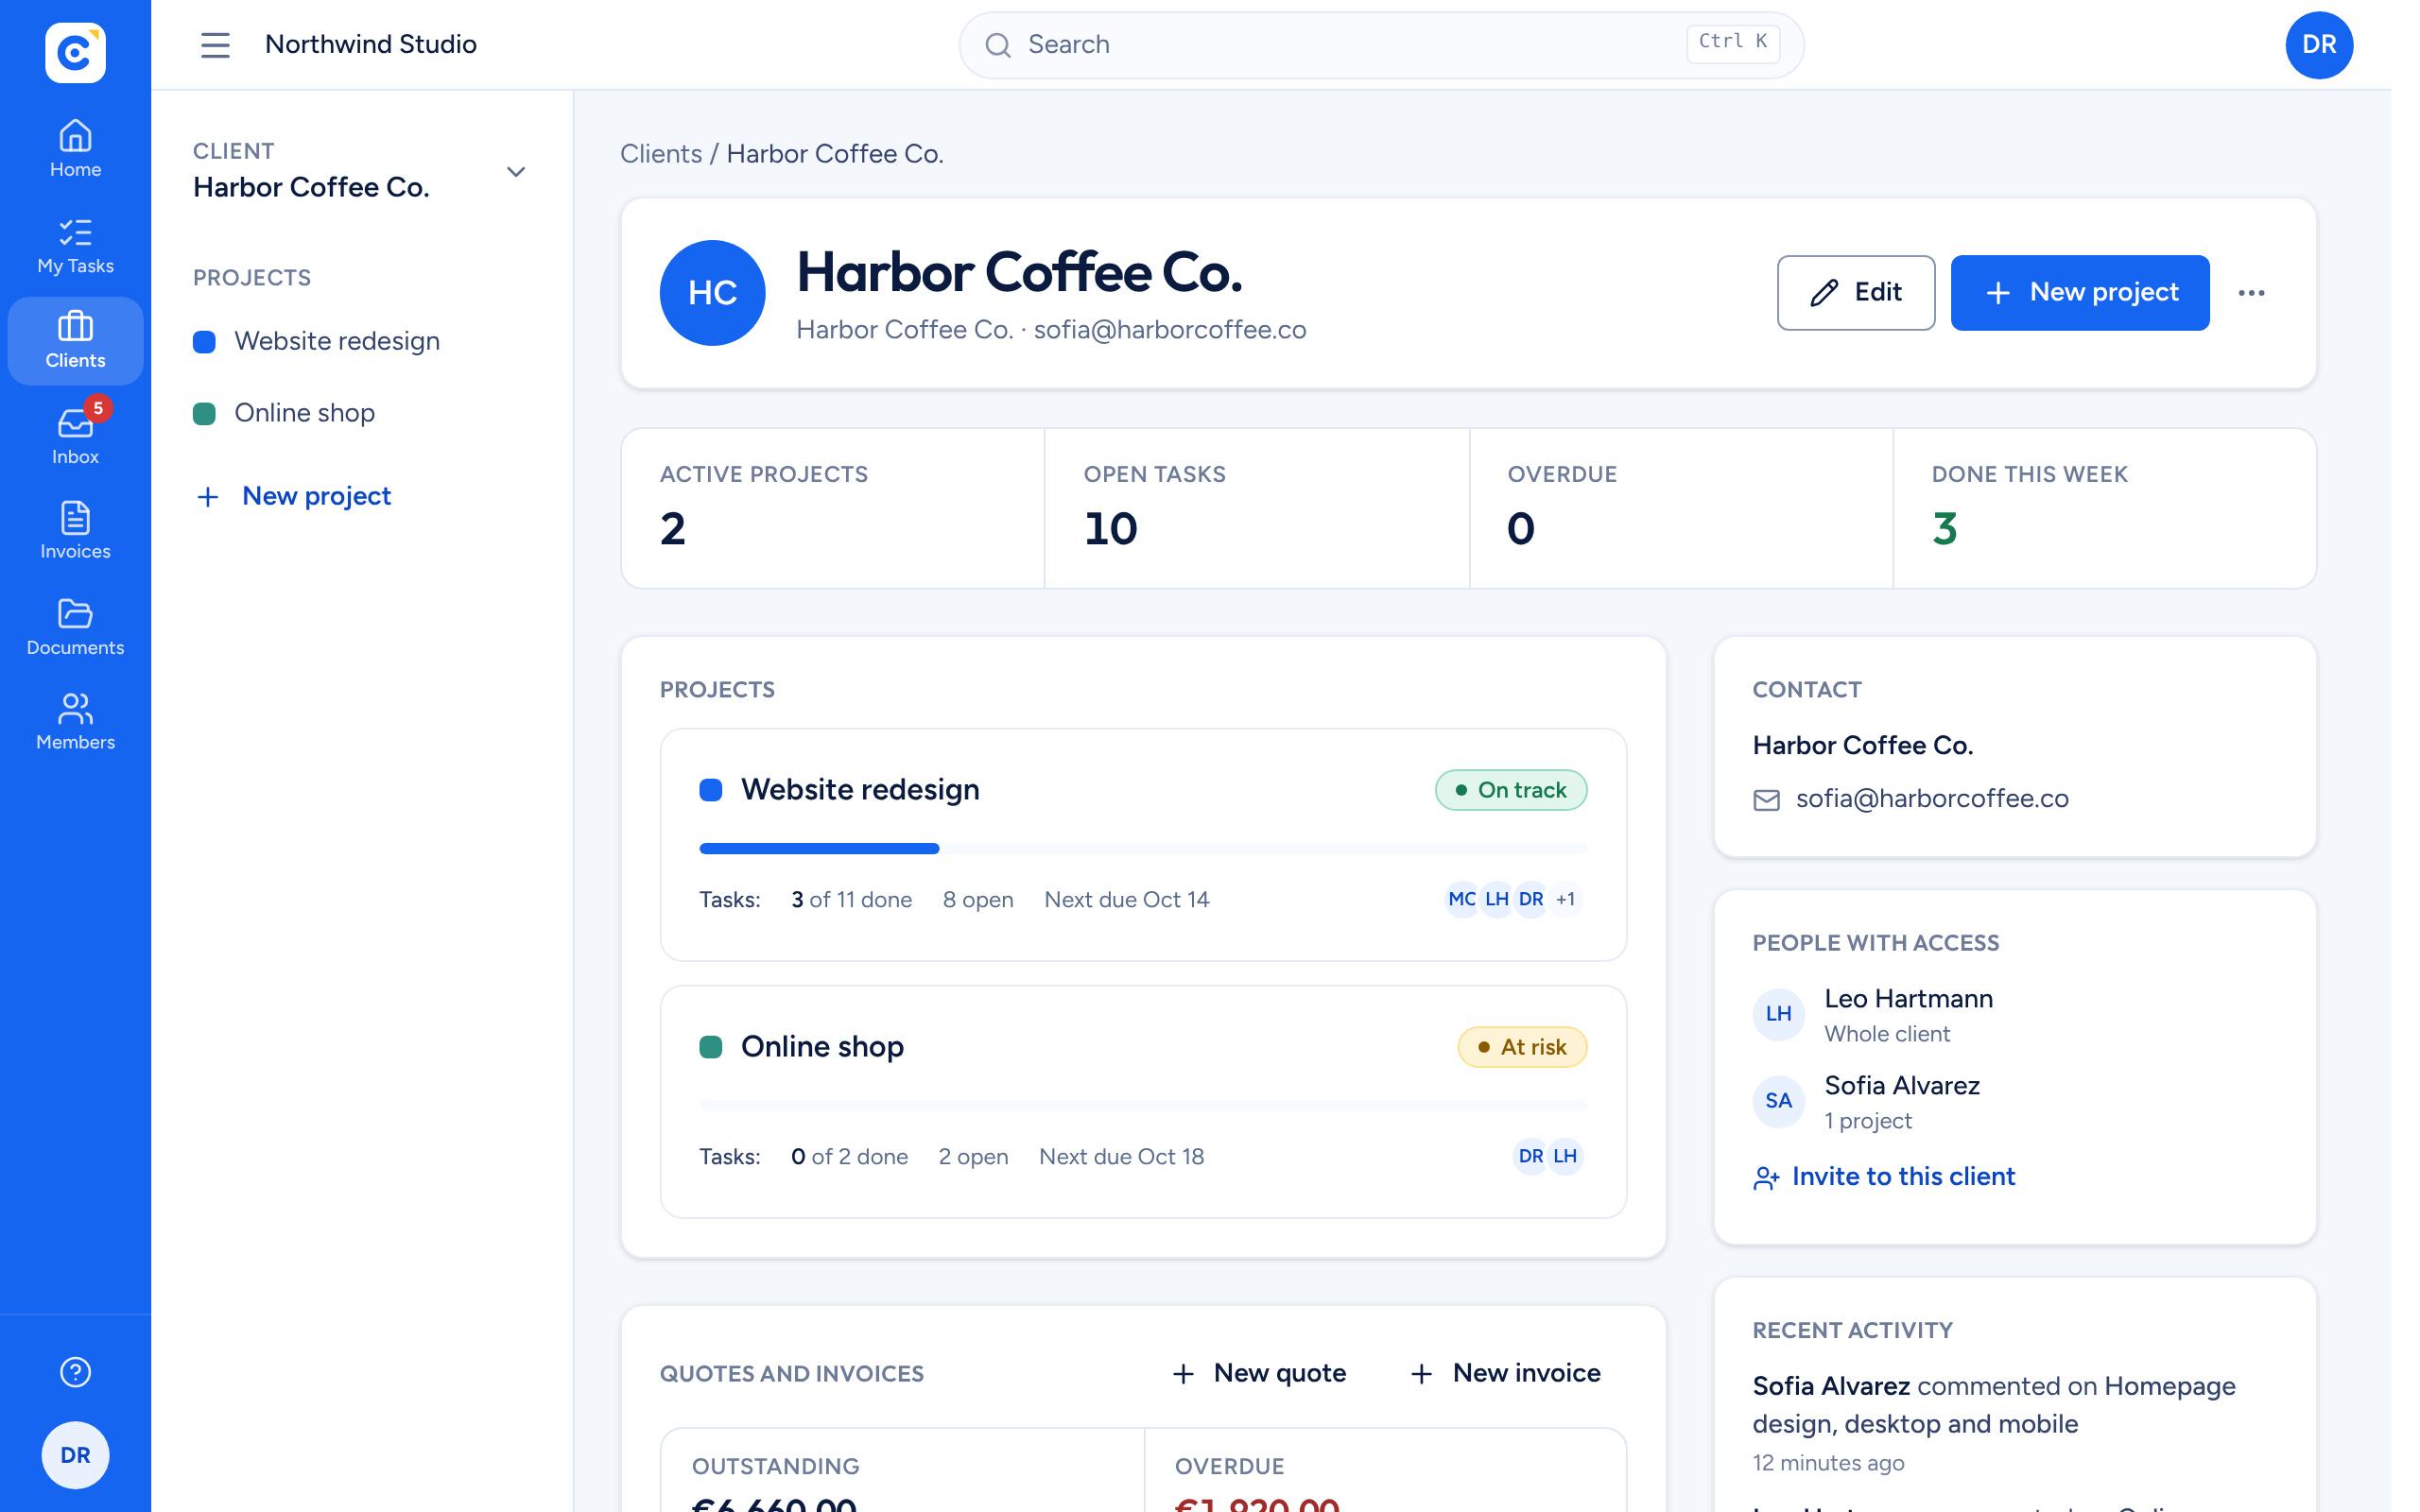Expand the Harbor Coffee Co. client dropdown chevron
The height and width of the screenshot is (1512, 2420).
click(x=516, y=172)
